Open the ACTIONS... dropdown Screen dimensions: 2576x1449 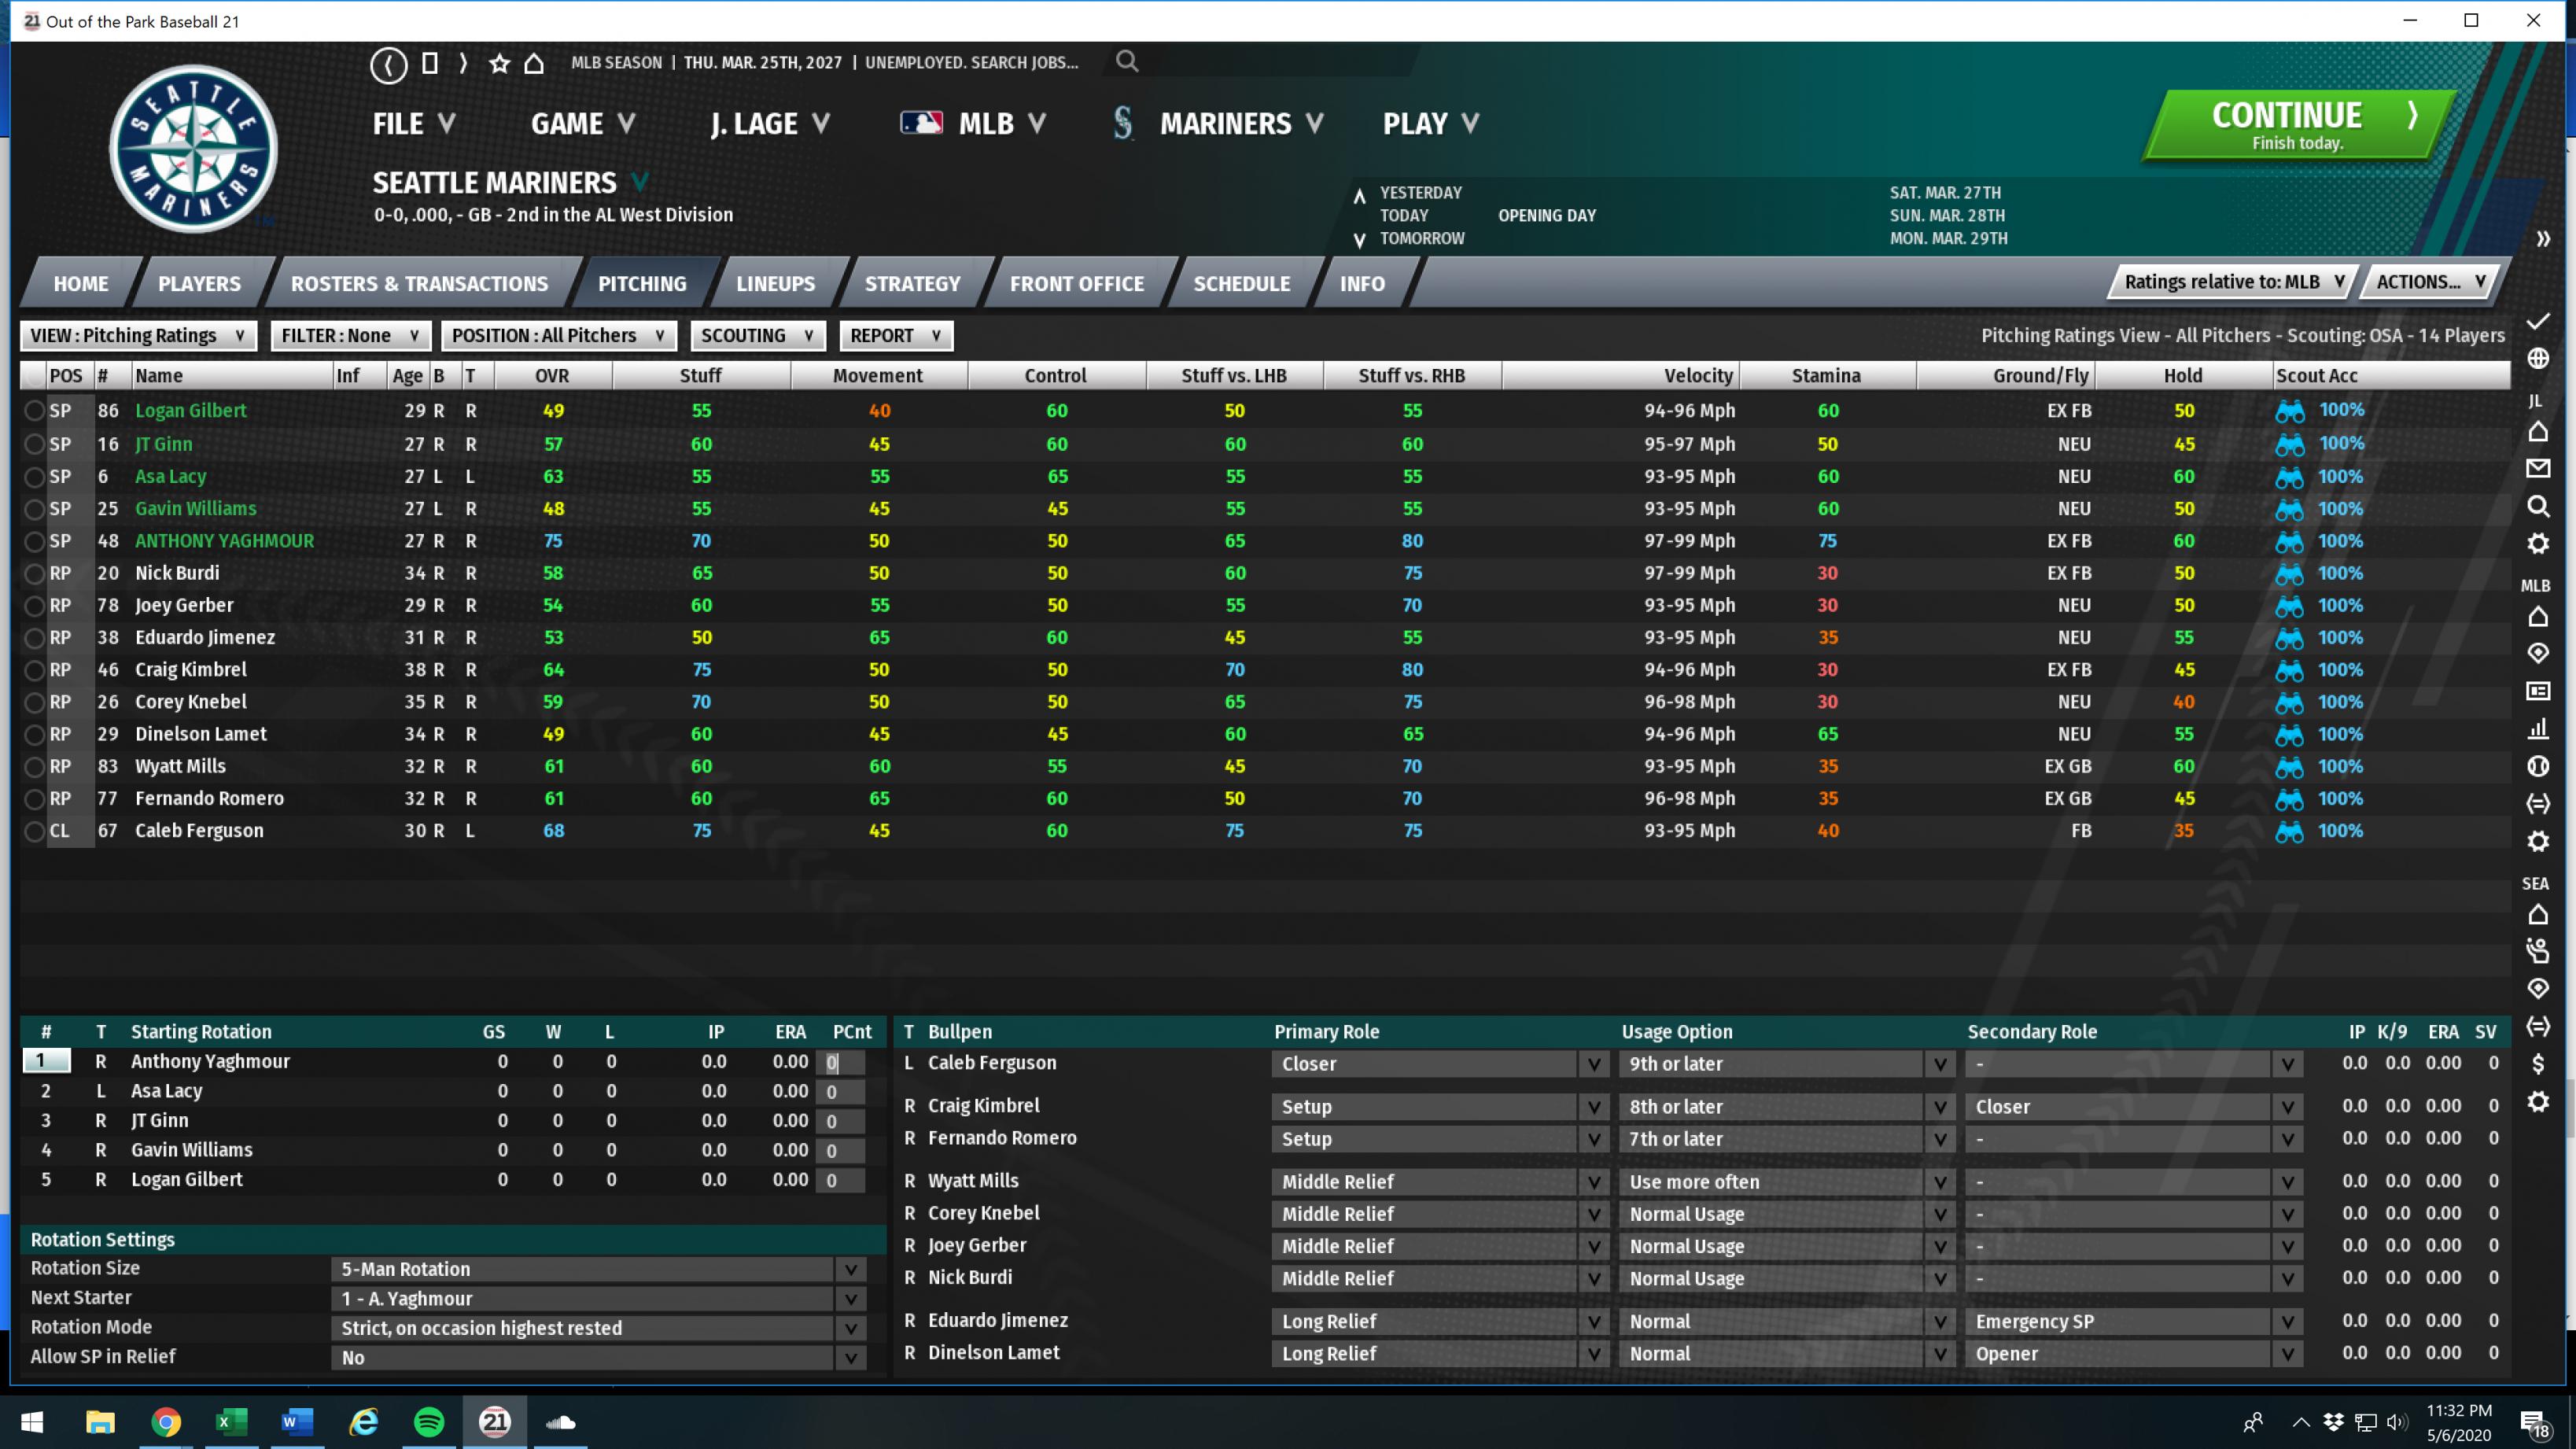(2431, 282)
